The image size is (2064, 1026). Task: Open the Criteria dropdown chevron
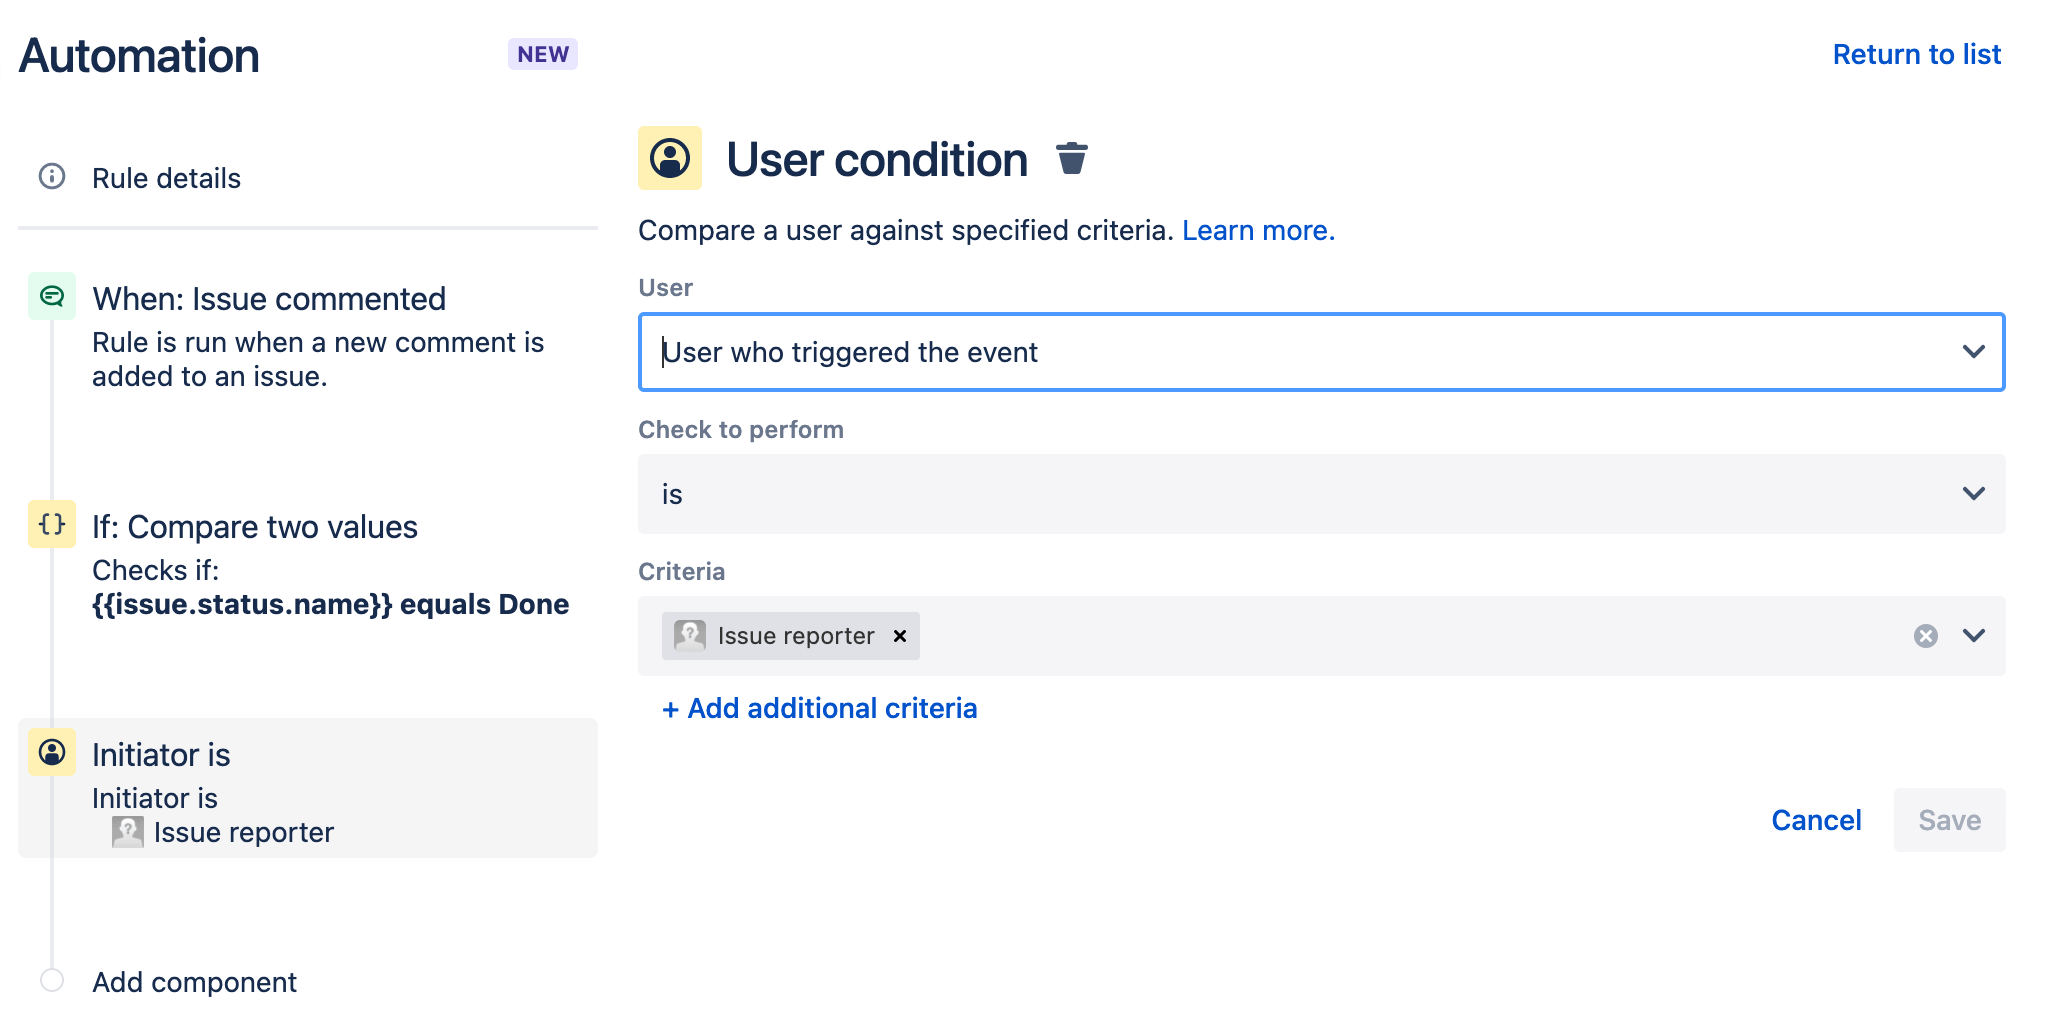click(1972, 635)
